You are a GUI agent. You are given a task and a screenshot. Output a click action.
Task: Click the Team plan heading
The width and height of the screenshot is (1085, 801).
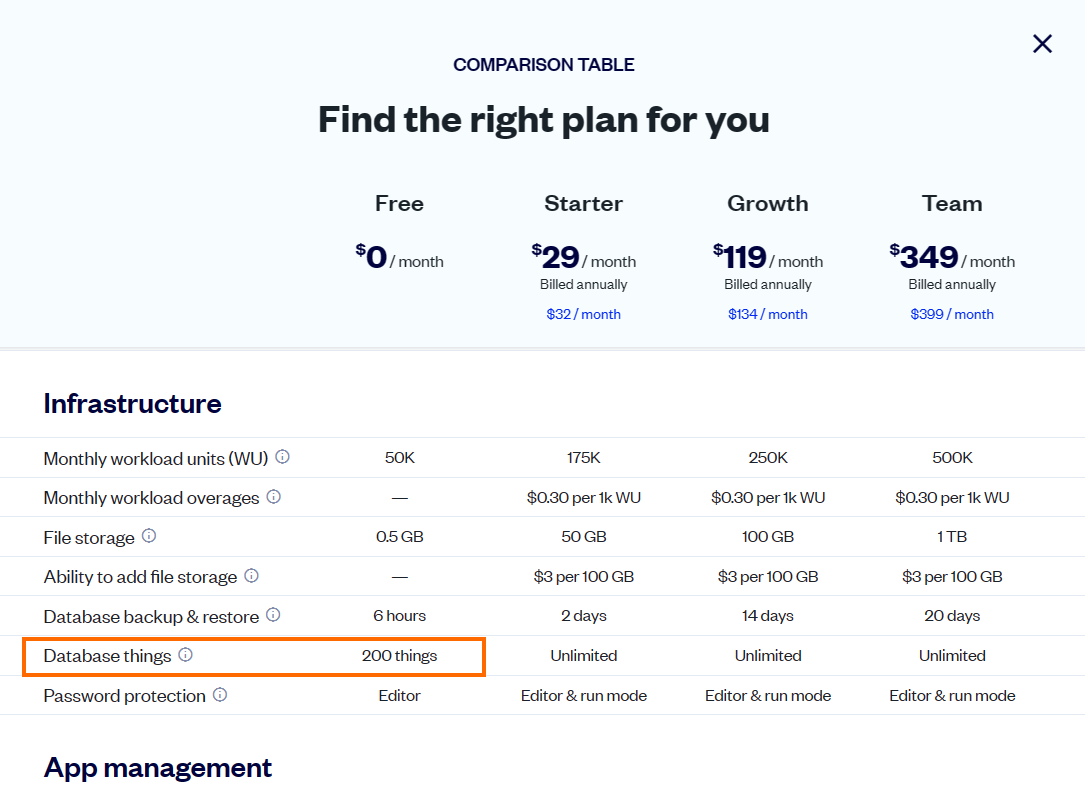[x=951, y=203]
